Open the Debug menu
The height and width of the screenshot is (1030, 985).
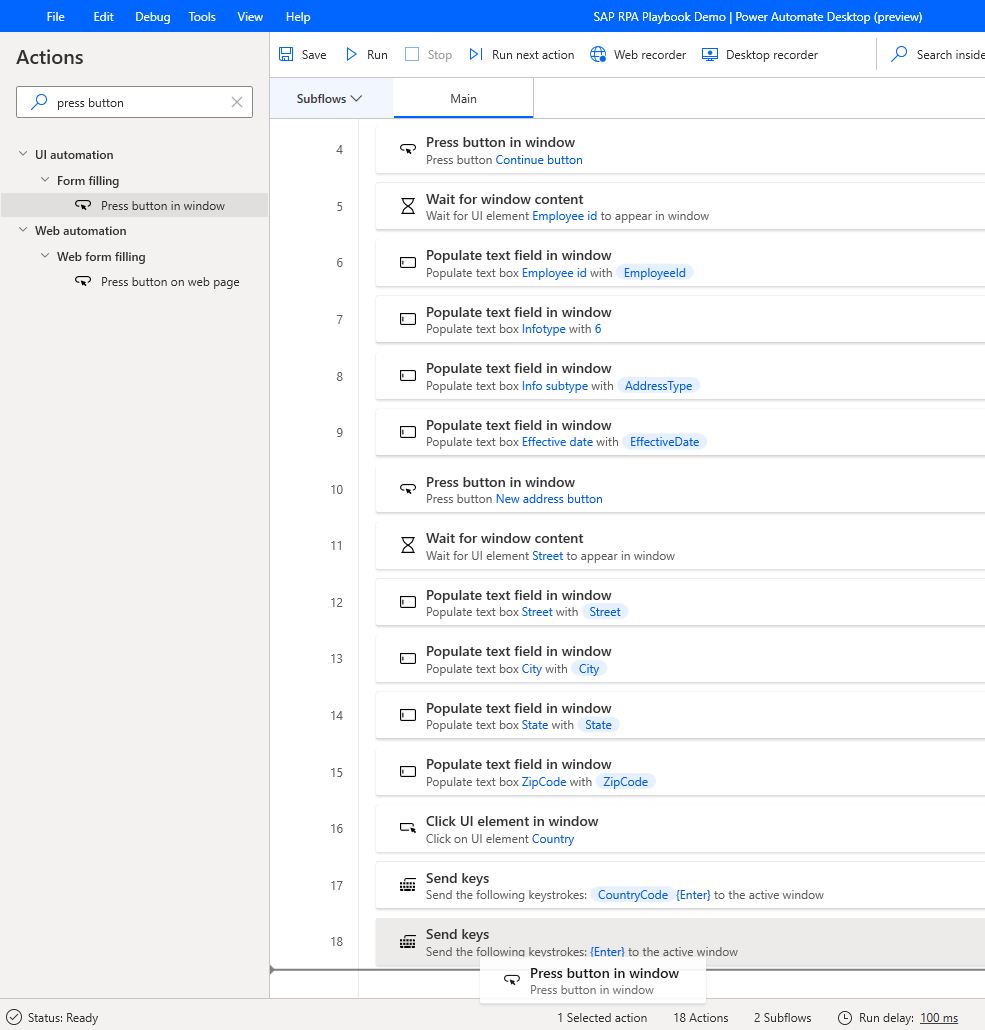click(152, 16)
